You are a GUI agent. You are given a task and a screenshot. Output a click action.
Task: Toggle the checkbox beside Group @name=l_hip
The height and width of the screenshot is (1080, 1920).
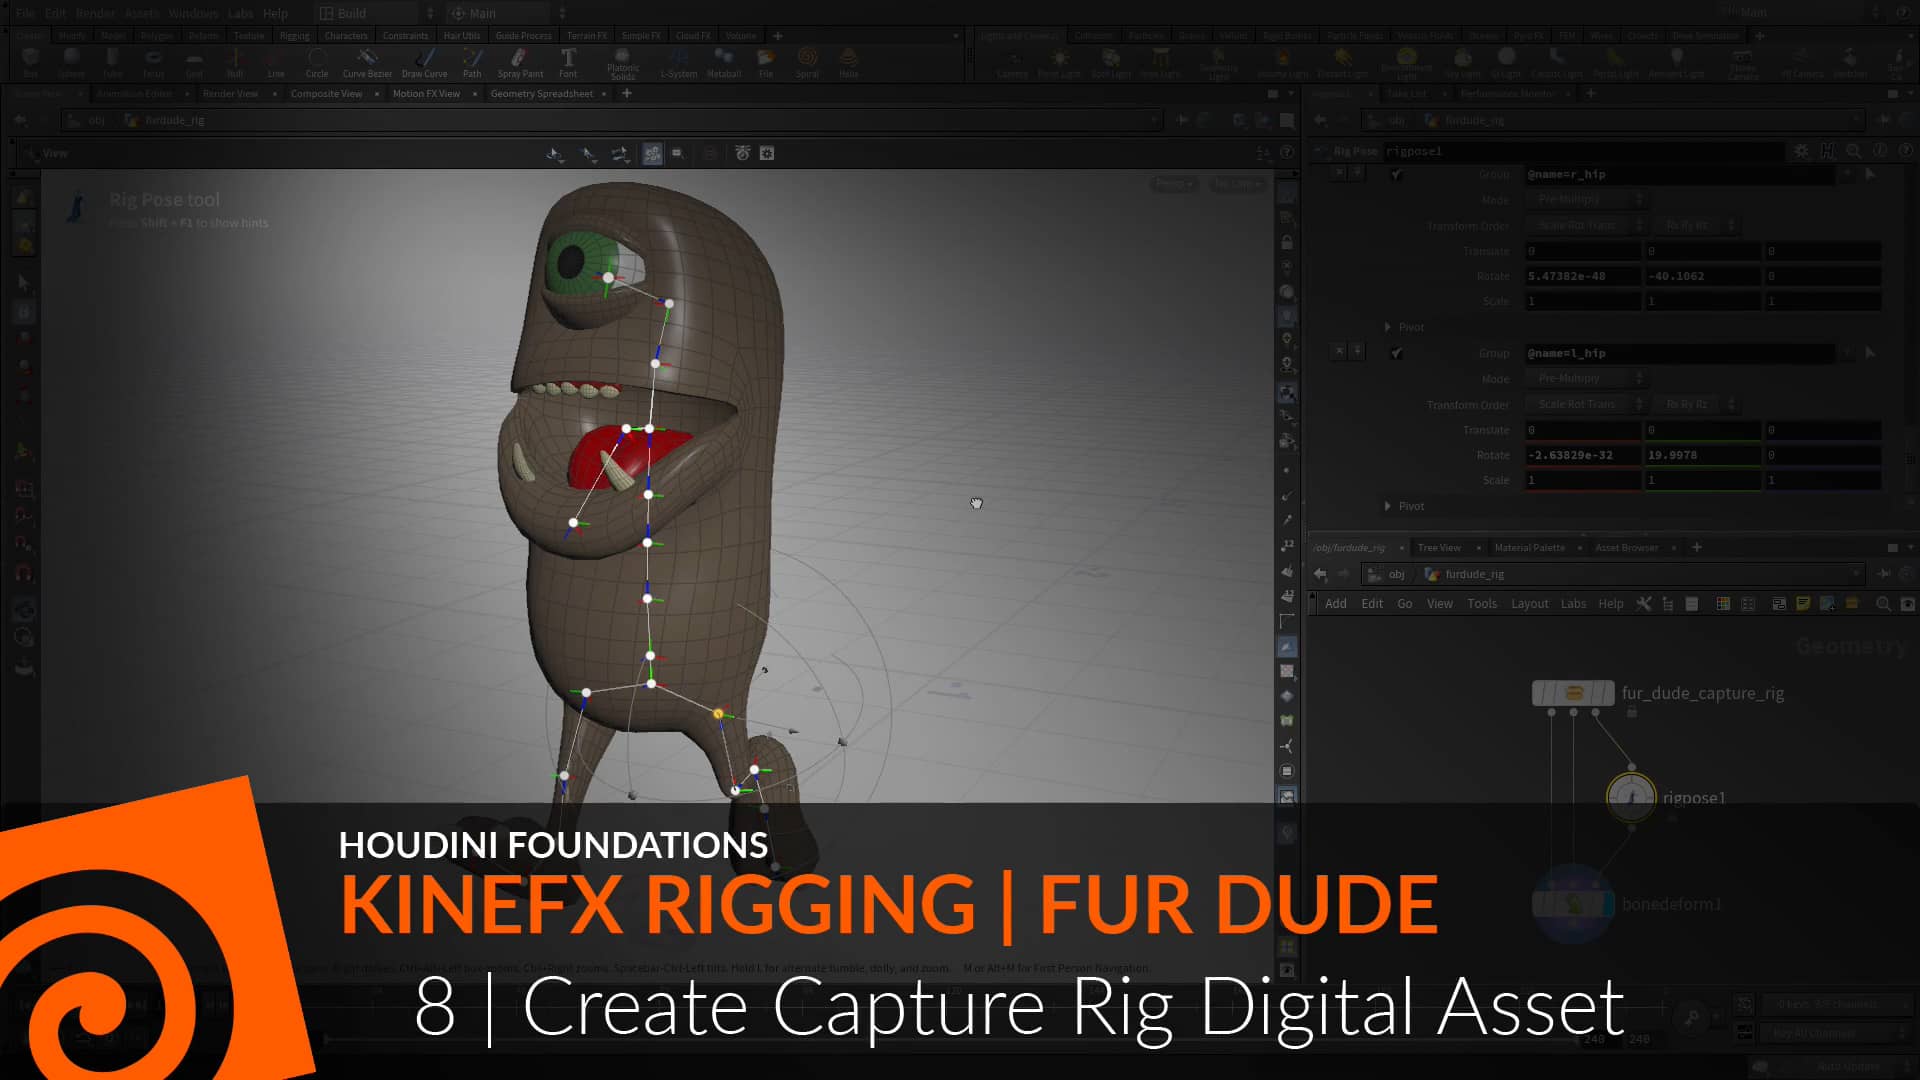click(1395, 353)
